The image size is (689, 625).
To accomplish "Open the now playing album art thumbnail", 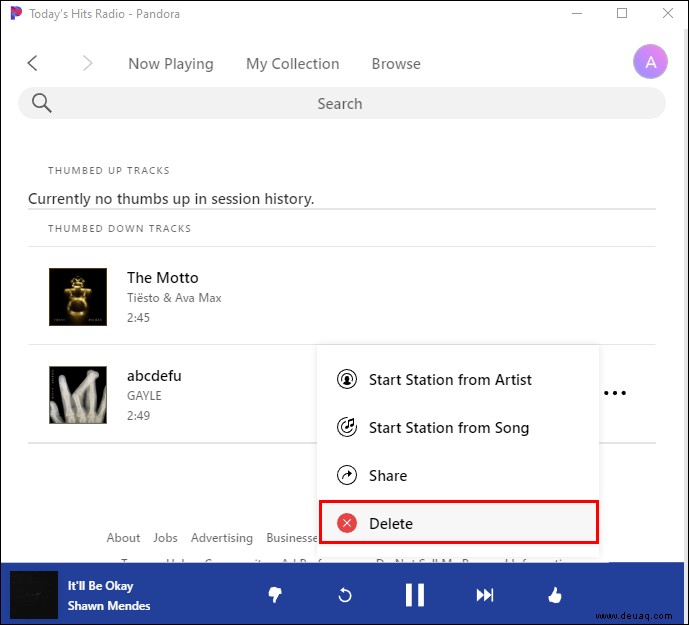I will click(x=34, y=595).
